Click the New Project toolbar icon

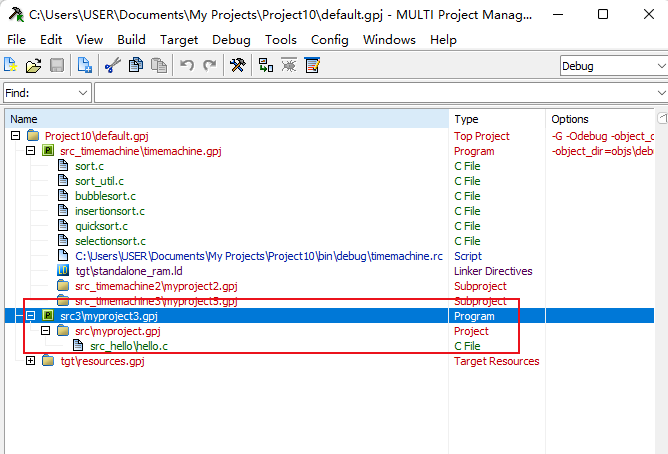pyautogui.click(x=11, y=66)
